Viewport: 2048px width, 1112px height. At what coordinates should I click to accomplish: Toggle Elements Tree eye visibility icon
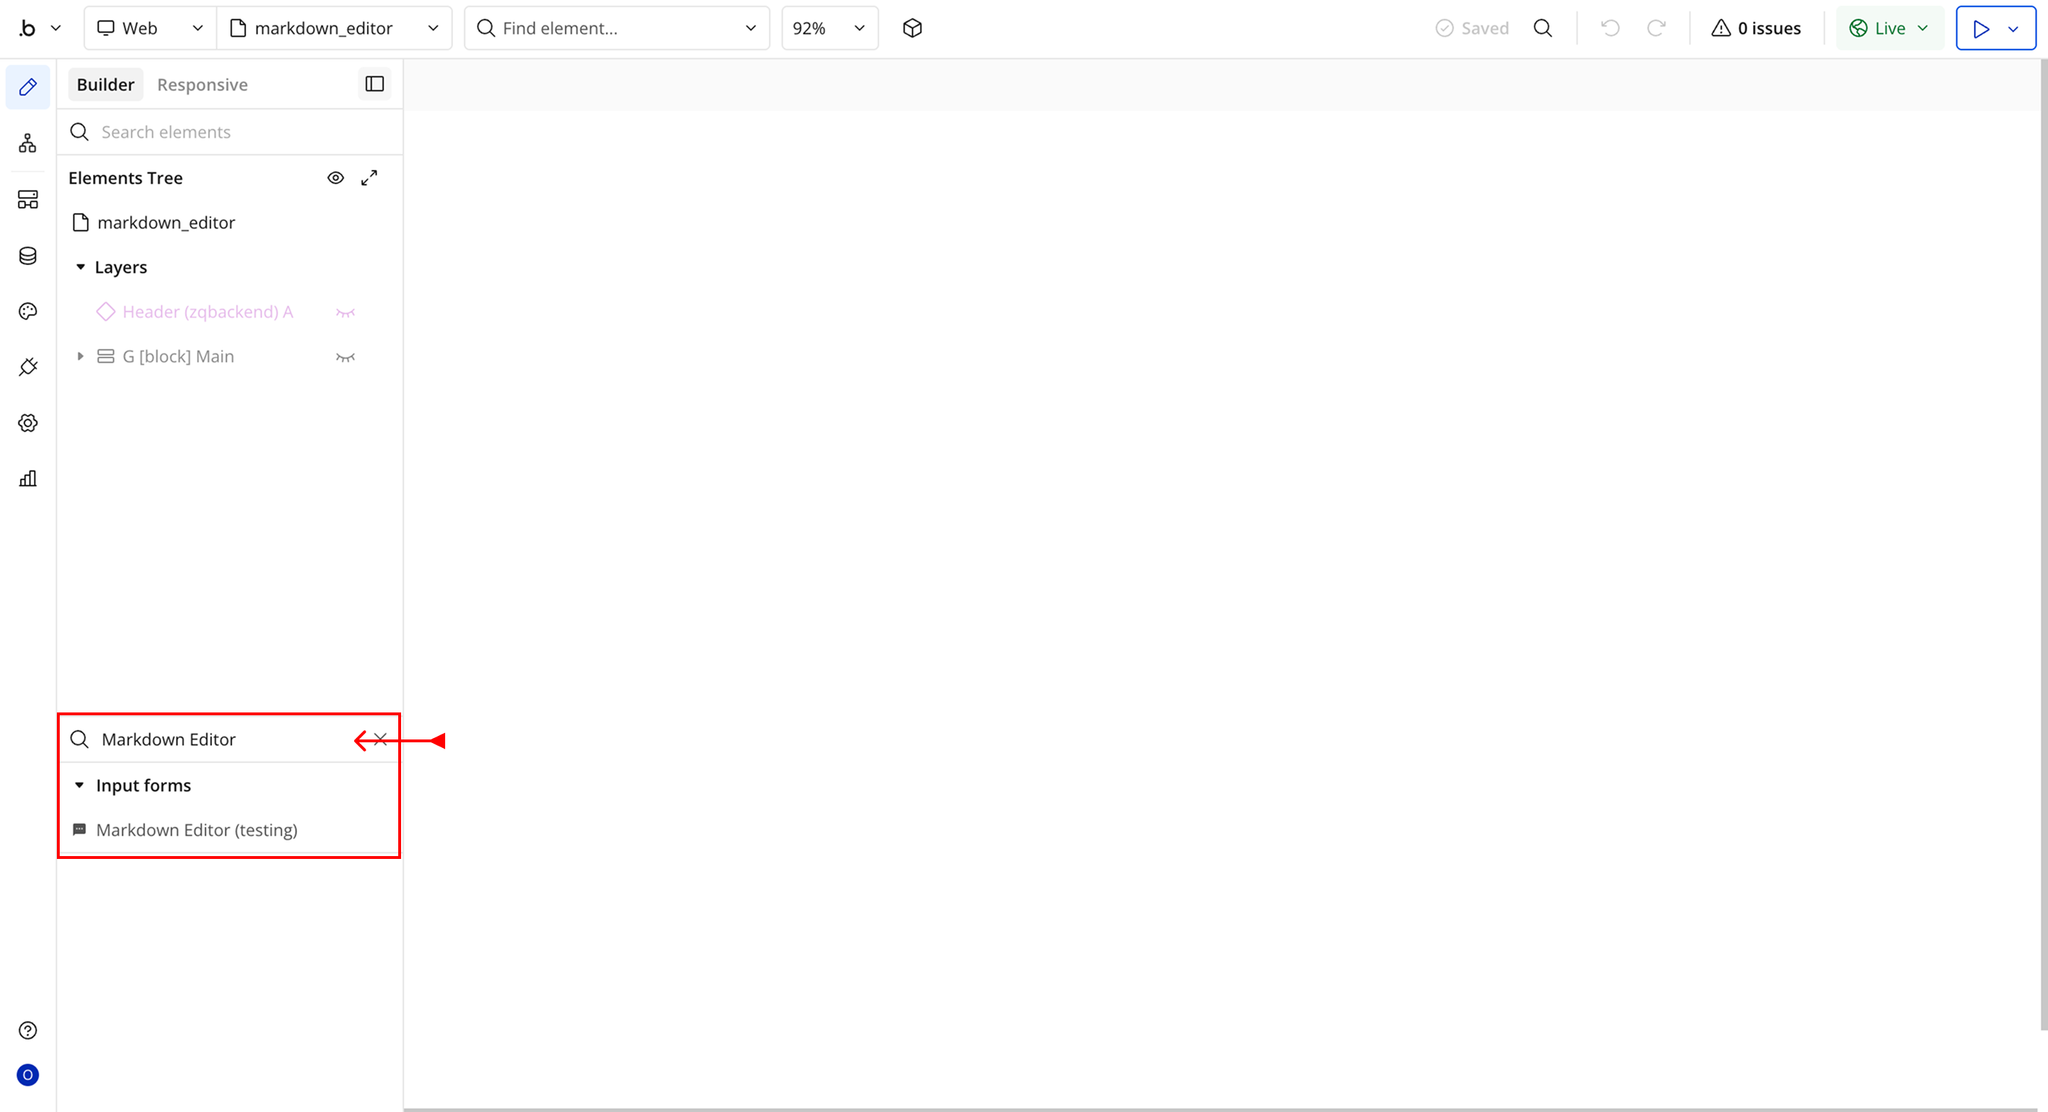[336, 178]
